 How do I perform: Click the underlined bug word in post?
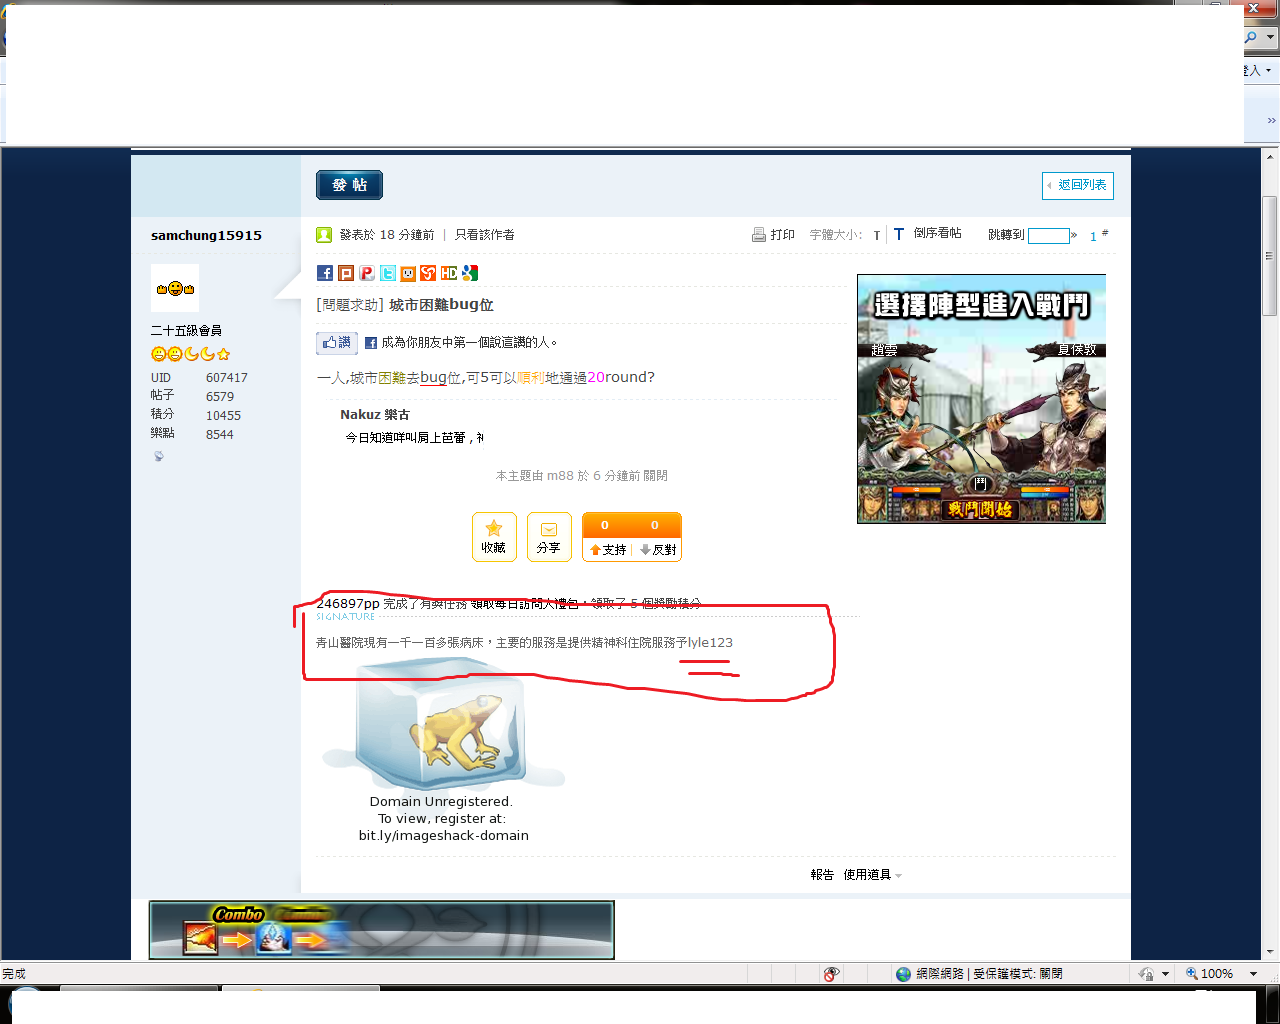[x=433, y=378]
